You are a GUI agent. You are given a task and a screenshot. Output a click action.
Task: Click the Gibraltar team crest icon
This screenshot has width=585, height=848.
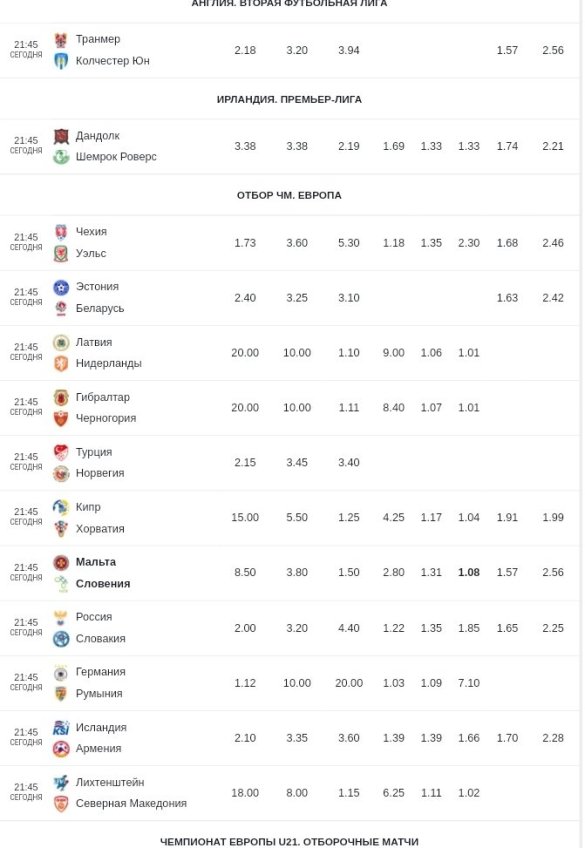(x=61, y=398)
